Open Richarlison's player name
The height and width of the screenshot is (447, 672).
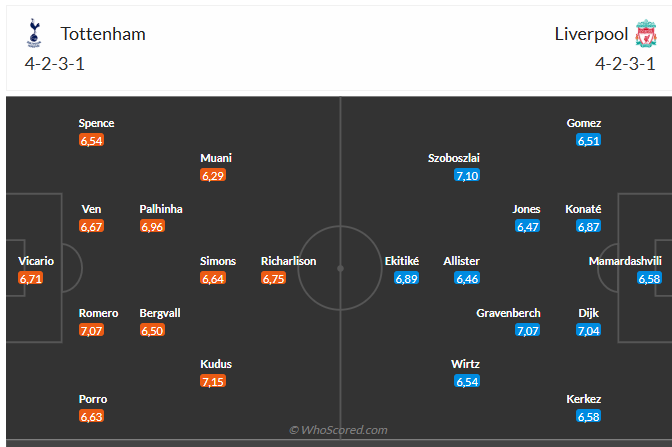click(288, 261)
